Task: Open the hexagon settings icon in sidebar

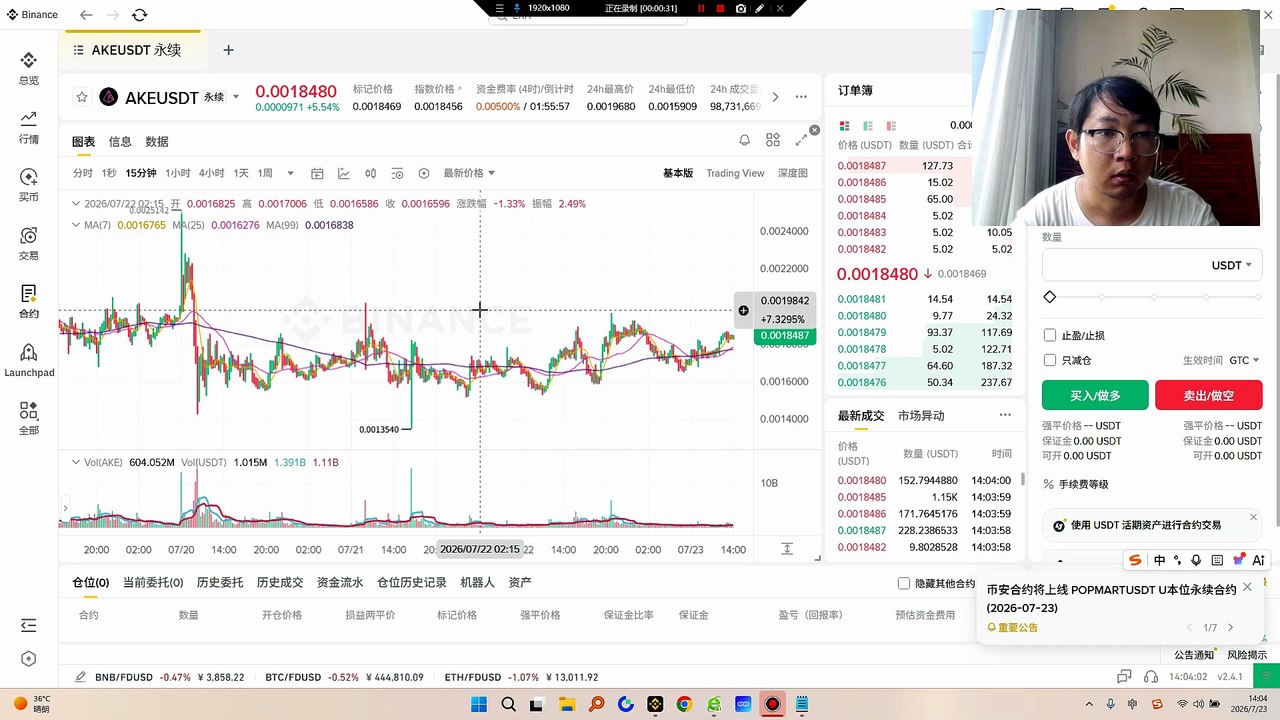Action: click(28, 659)
